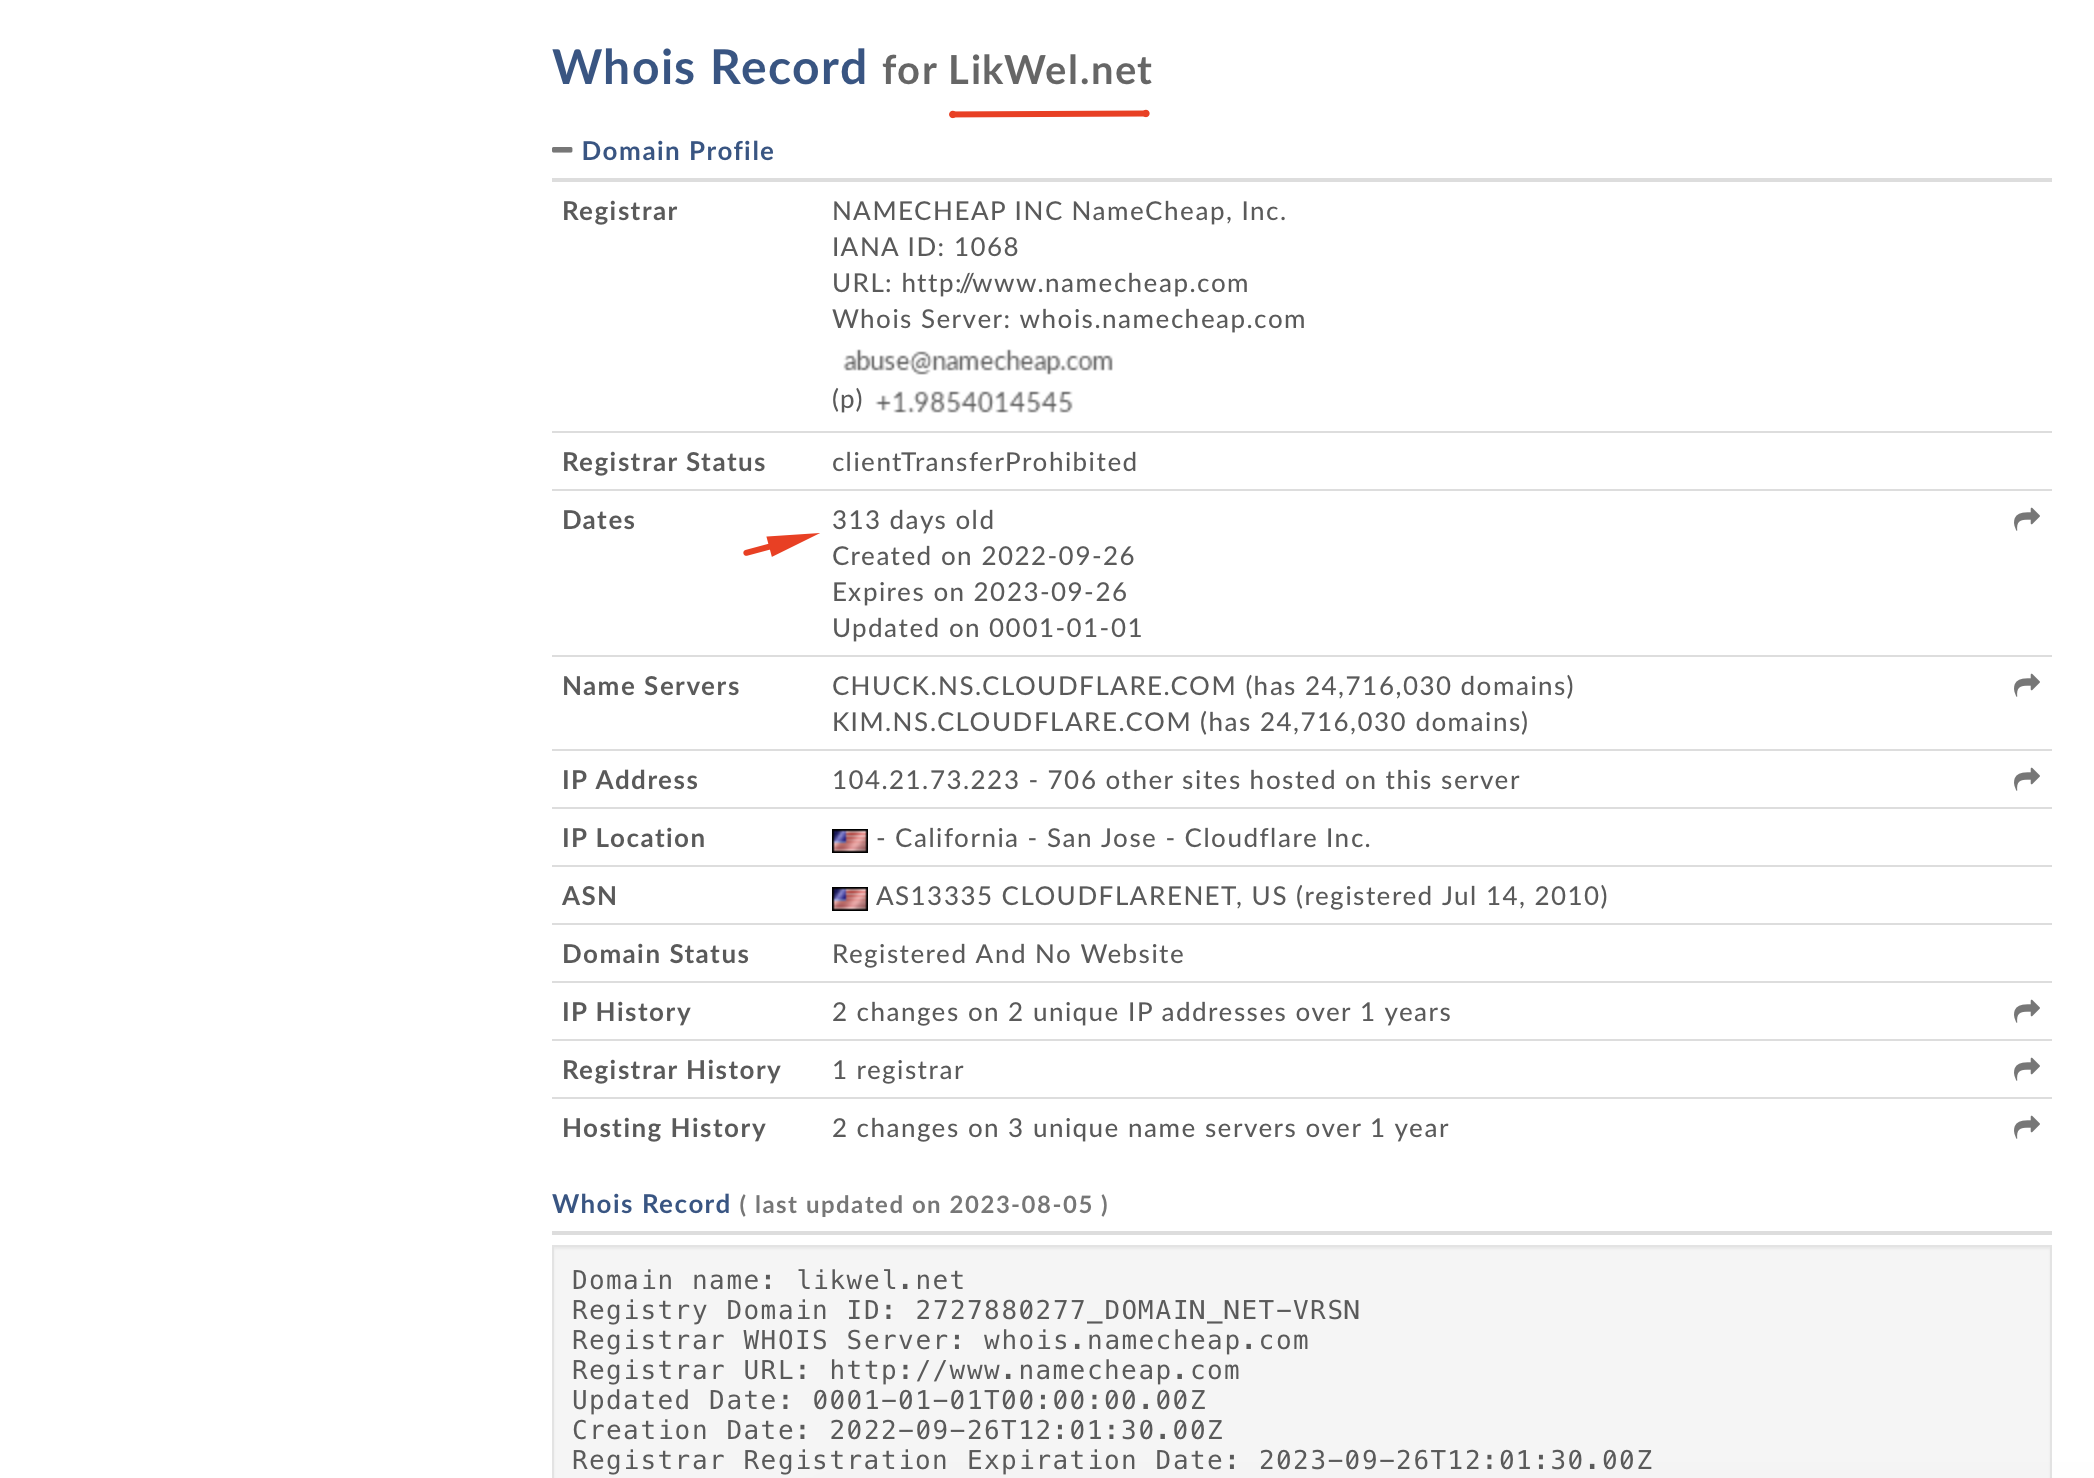Collapse Domain Profile via minus icon
Viewport: 2094px width, 1478px height.
[562, 151]
